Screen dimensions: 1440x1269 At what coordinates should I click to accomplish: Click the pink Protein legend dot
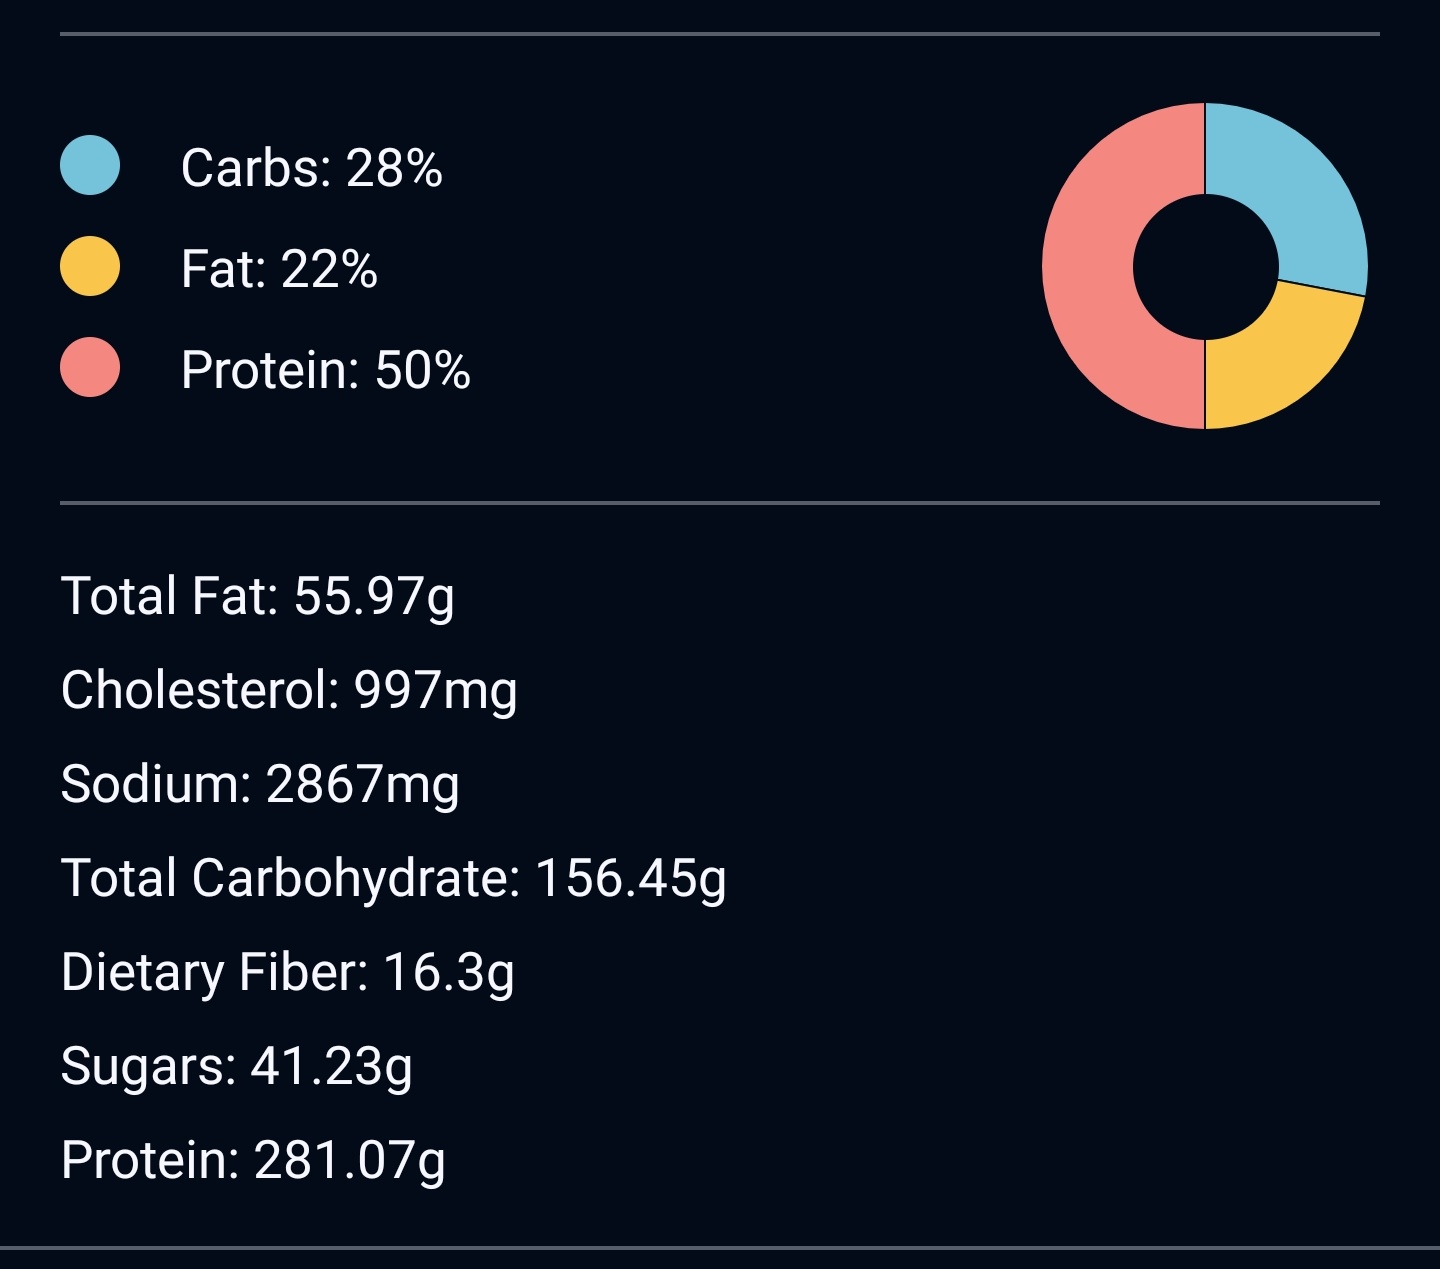tap(90, 367)
